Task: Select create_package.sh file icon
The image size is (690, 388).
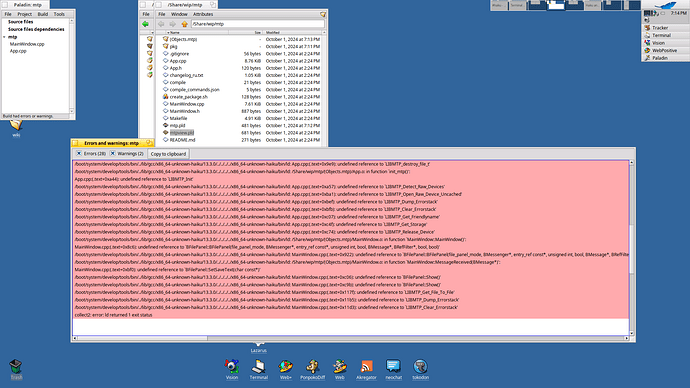Action: (x=165, y=97)
